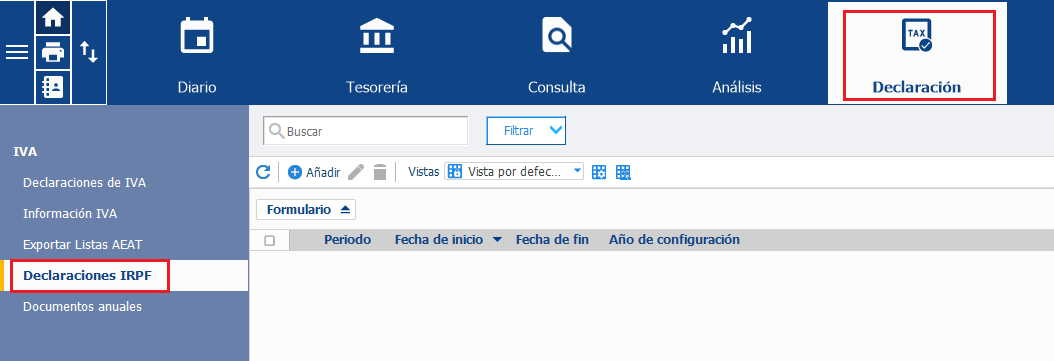Refresh the list with reload icon
1054x361 pixels.
(x=263, y=172)
